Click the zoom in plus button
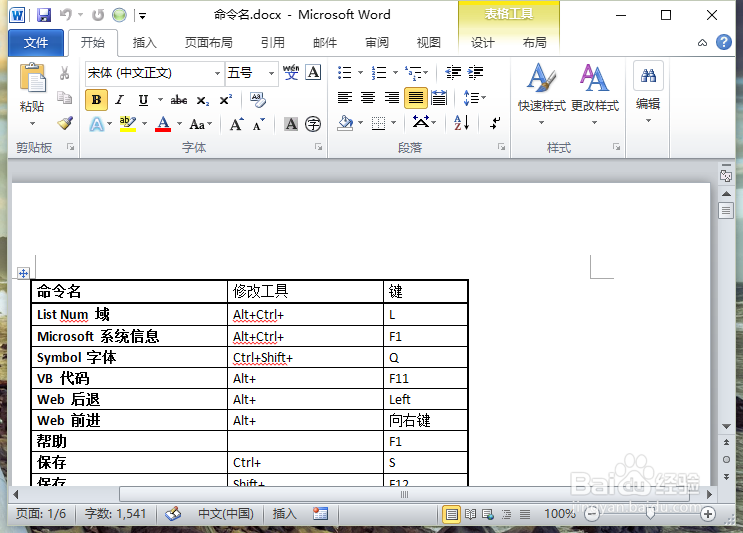 tap(708, 514)
